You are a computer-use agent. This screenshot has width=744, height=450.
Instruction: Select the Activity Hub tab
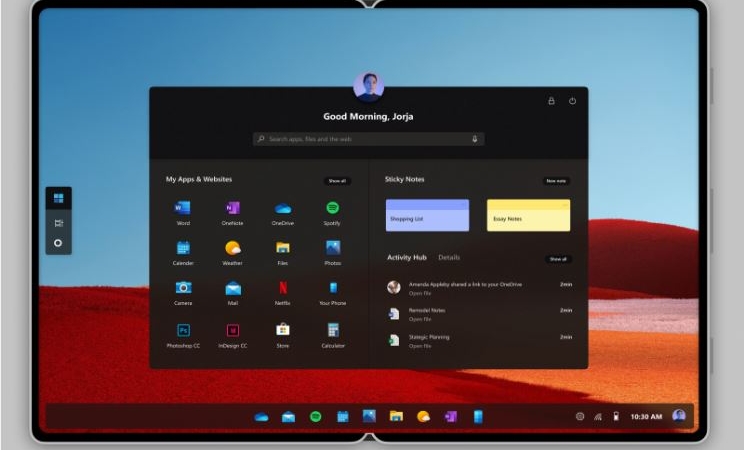click(x=407, y=257)
